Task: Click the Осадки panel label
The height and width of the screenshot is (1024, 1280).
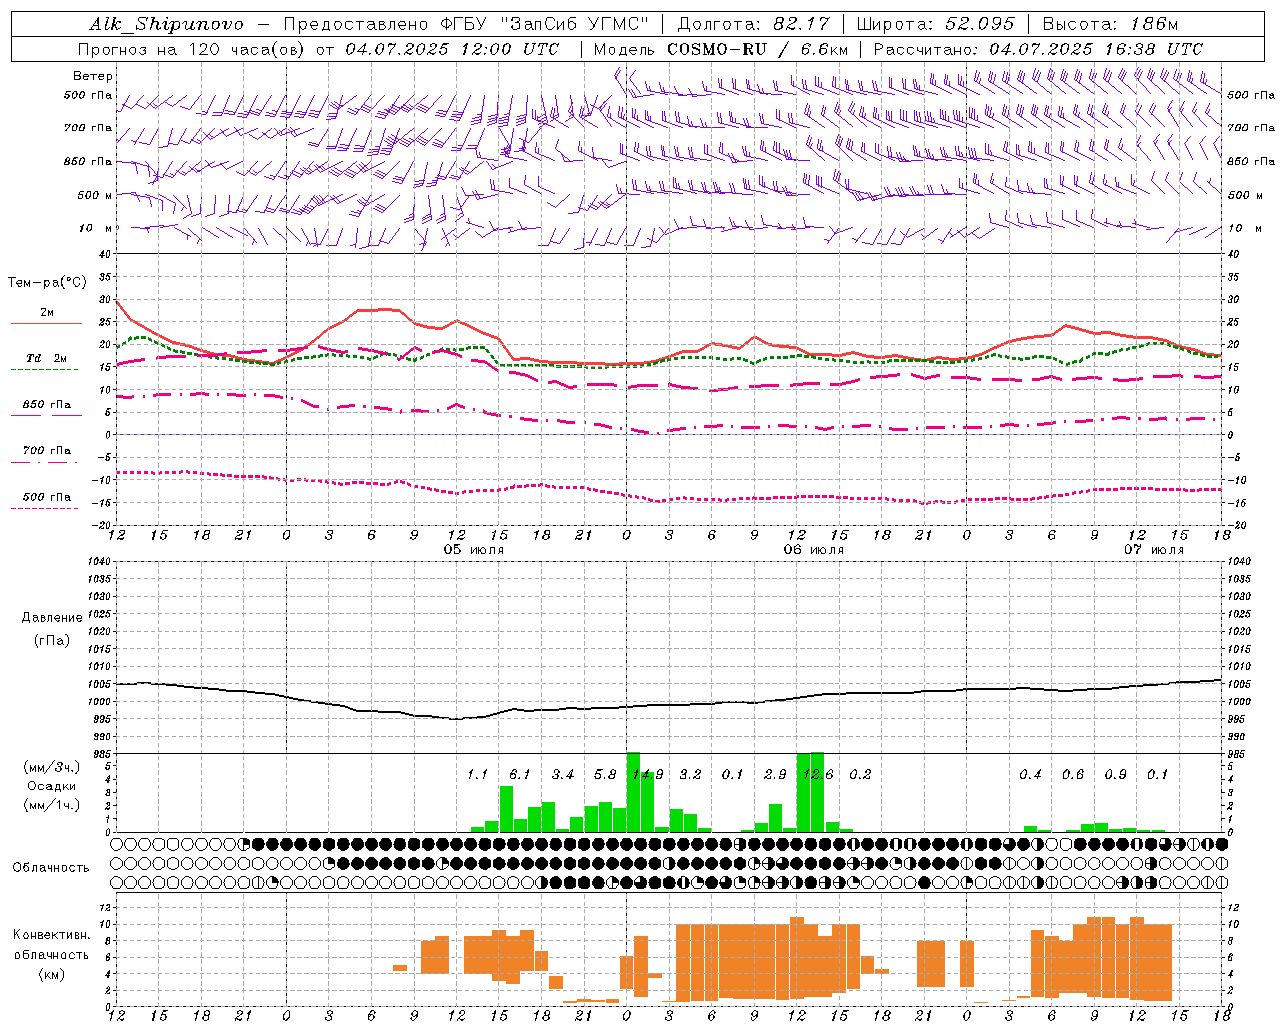Action: 51,786
